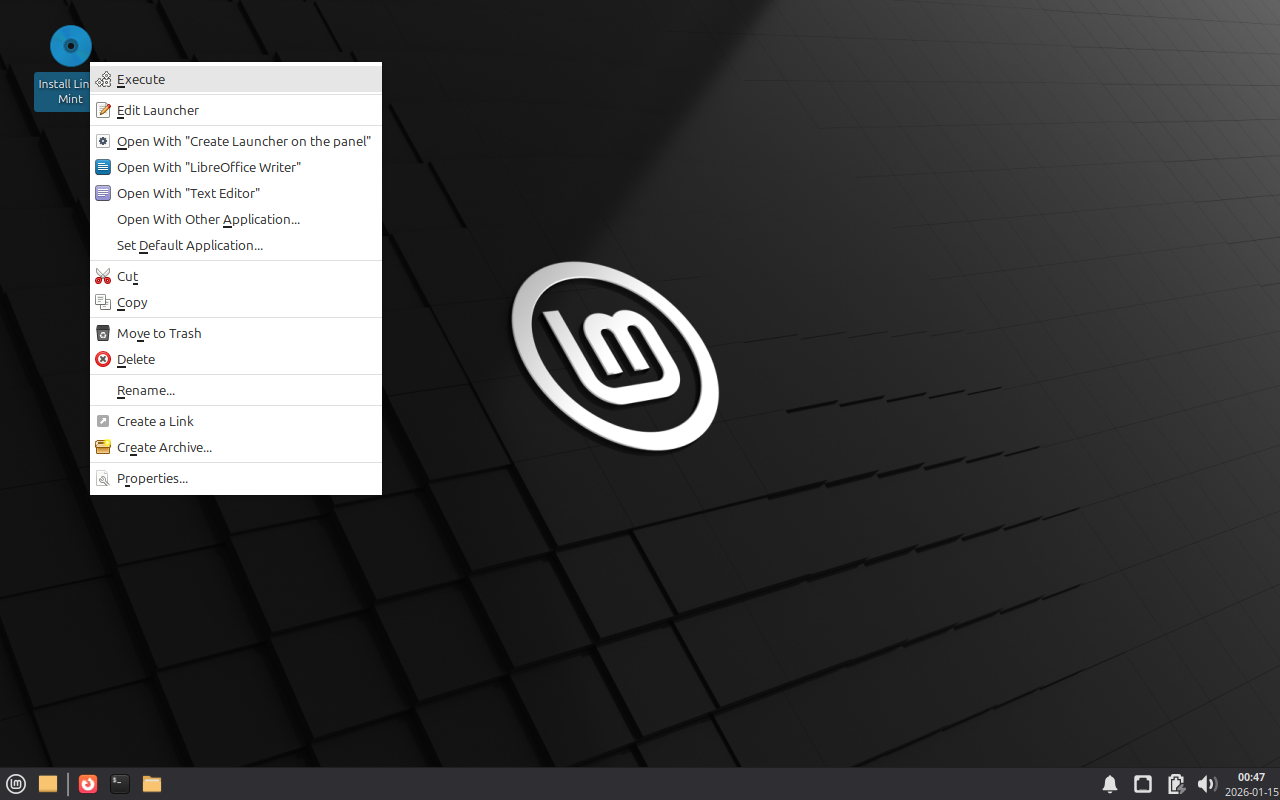Open the file manager folder icon in the panel
The image size is (1280, 800).
point(152,784)
